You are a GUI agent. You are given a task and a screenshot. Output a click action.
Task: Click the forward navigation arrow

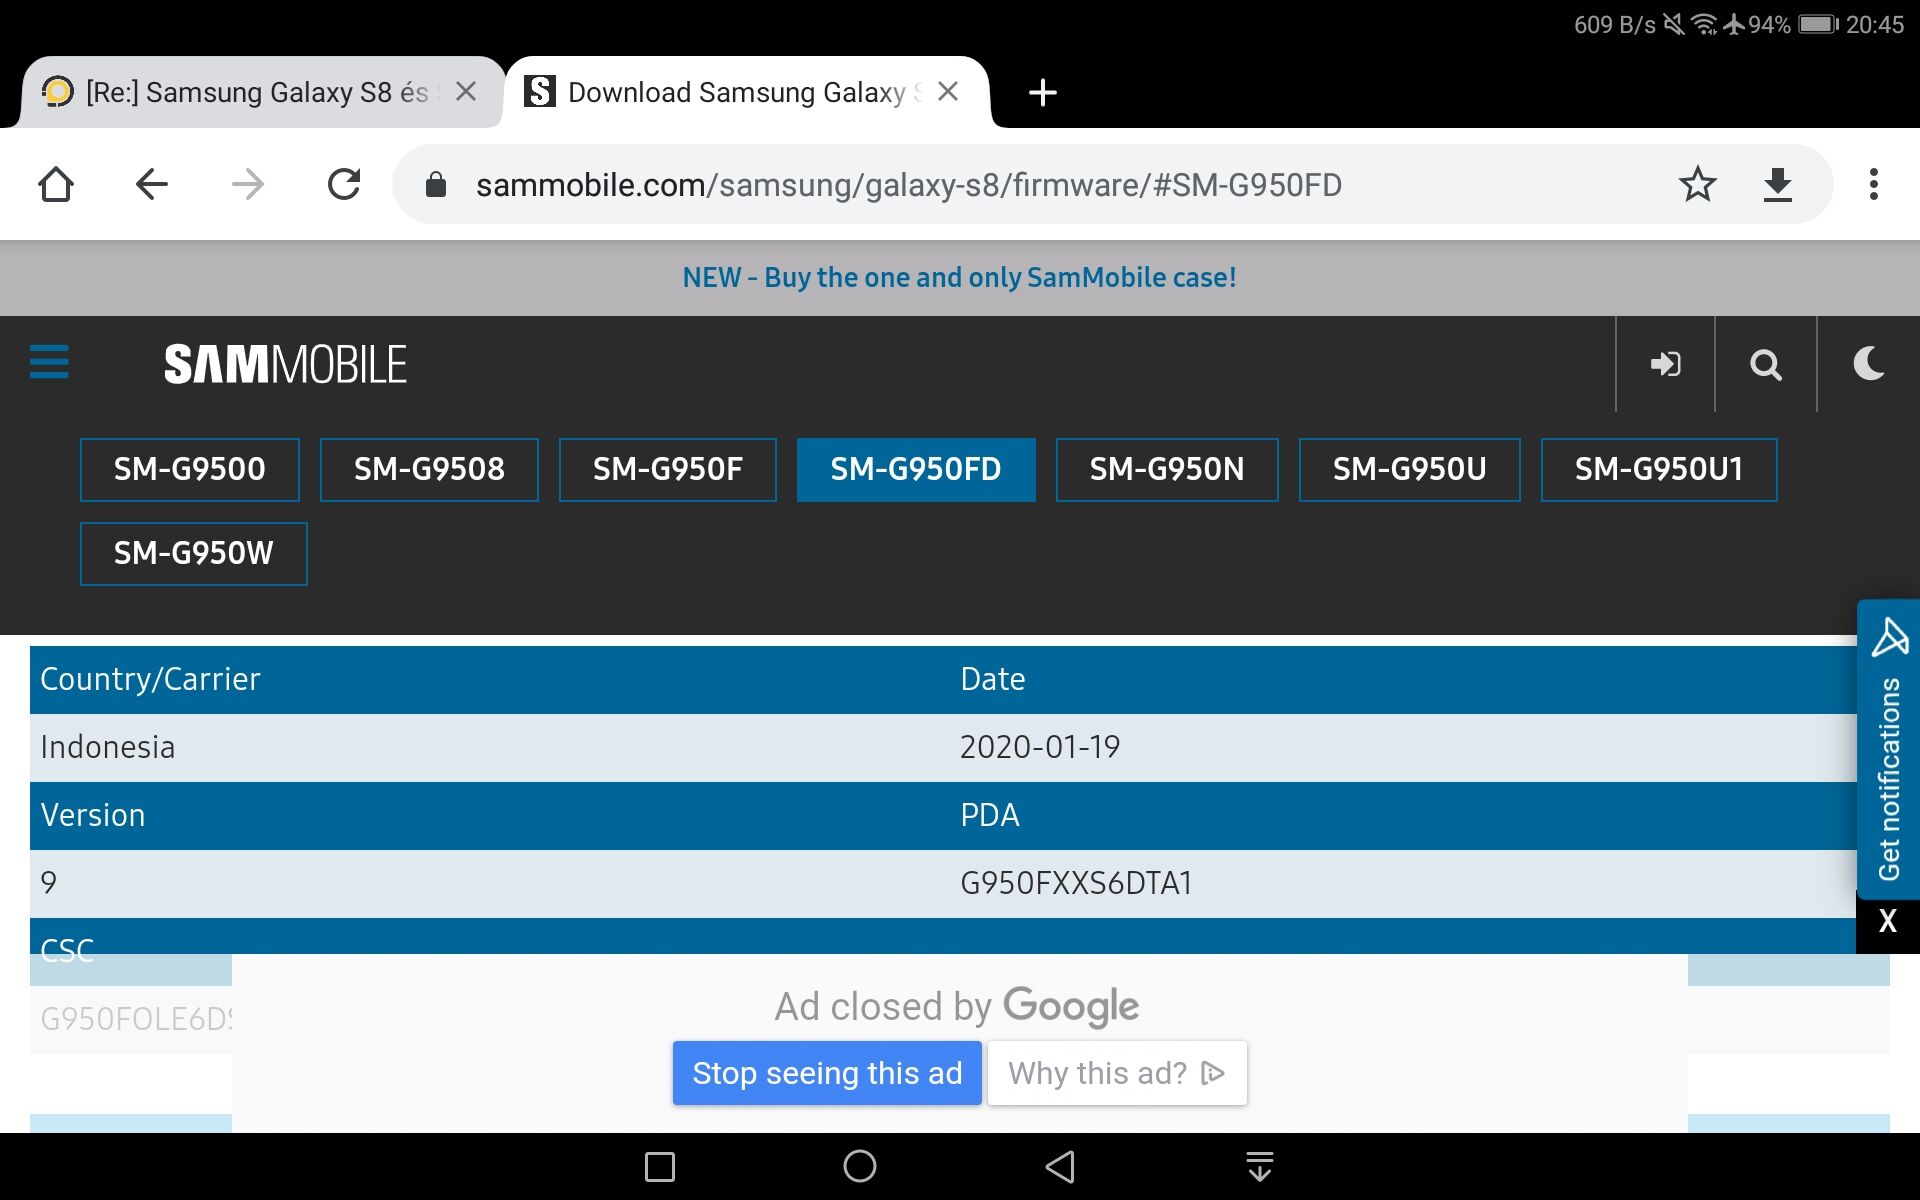pos(248,184)
